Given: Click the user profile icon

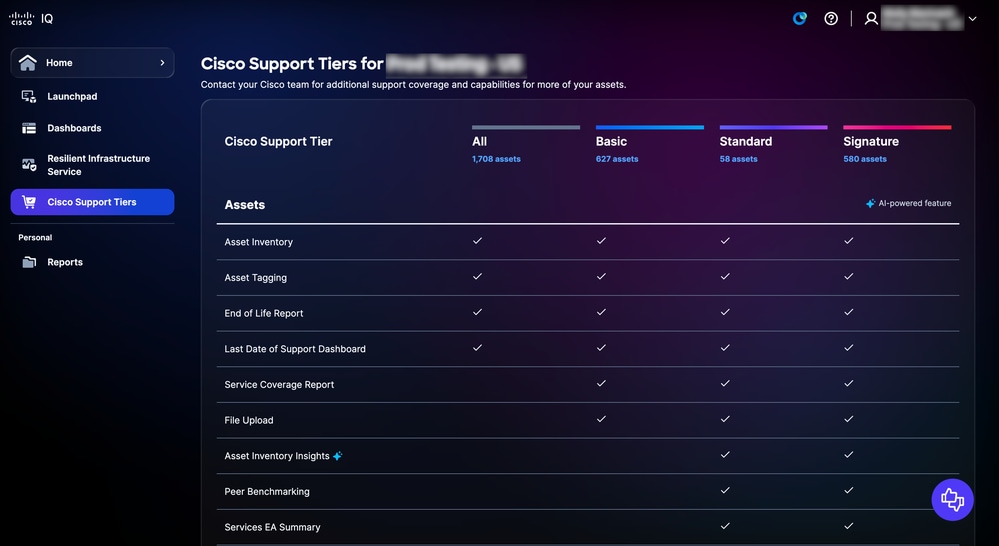Looking at the screenshot, I should point(871,18).
